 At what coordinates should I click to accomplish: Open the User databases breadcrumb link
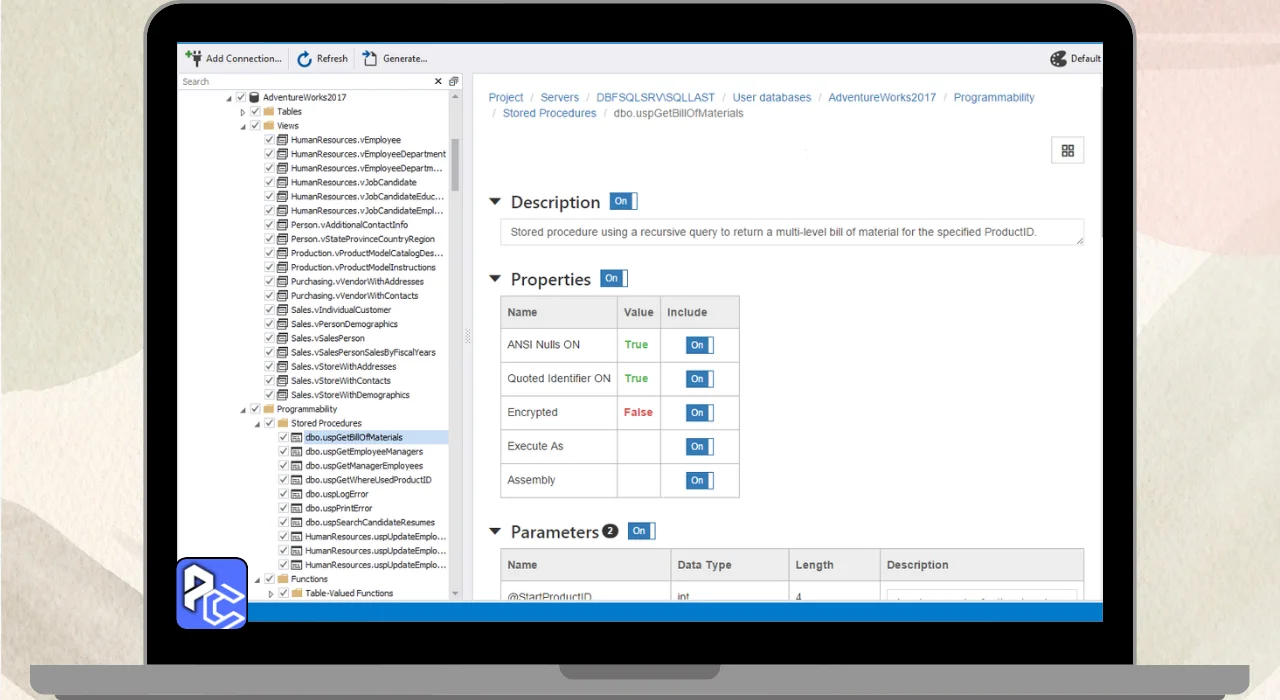(x=772, y=97)
